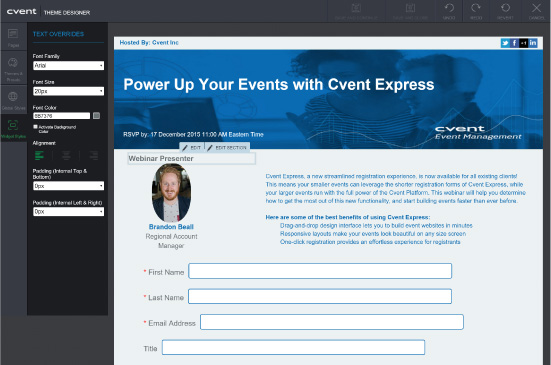Click the Cvent Event Management logo in banner

478,133
